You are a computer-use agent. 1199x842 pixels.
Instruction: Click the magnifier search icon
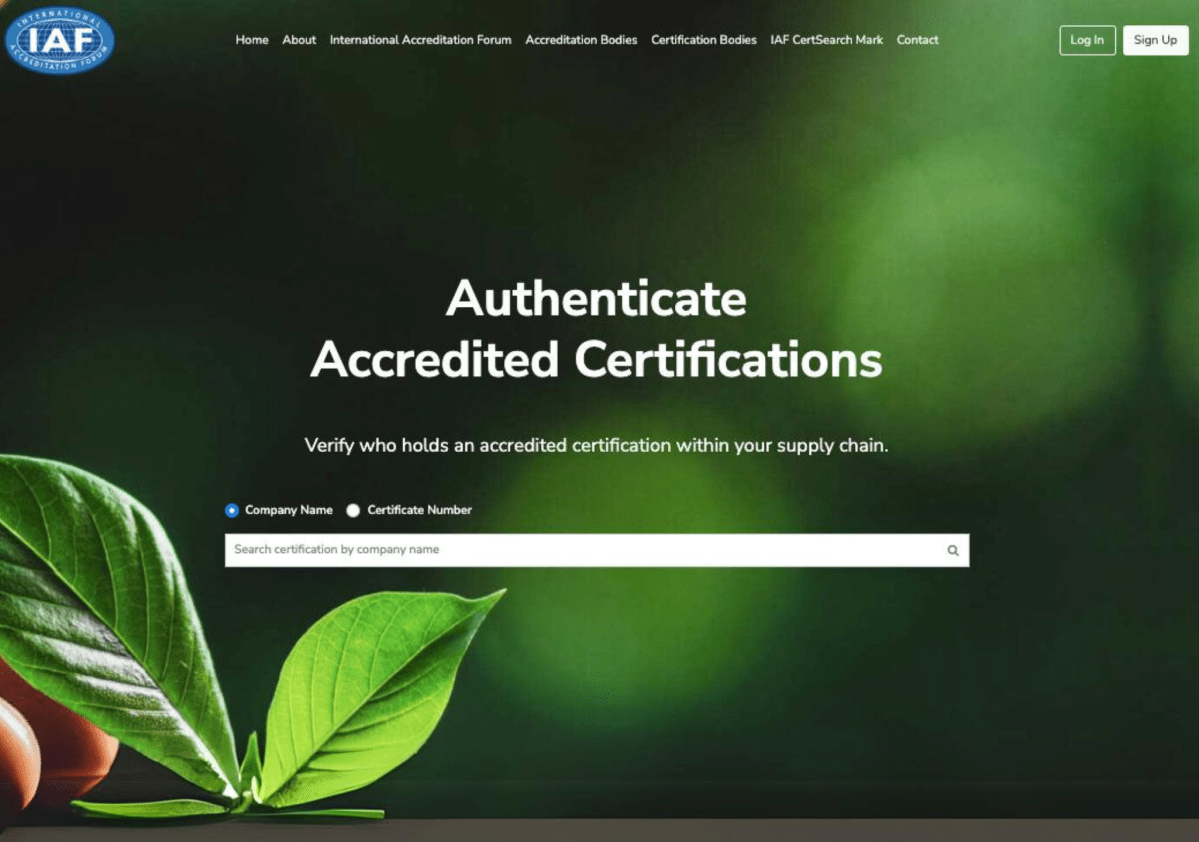[x=953, y=550]
